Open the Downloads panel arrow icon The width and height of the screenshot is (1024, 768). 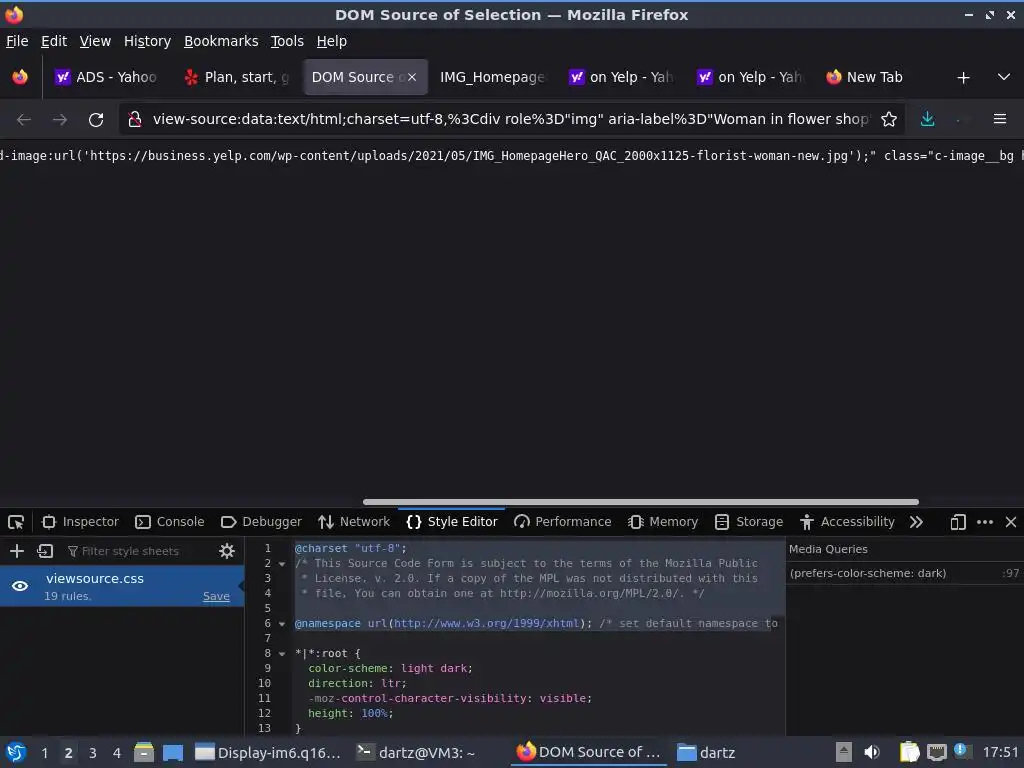tap(927, 120)
